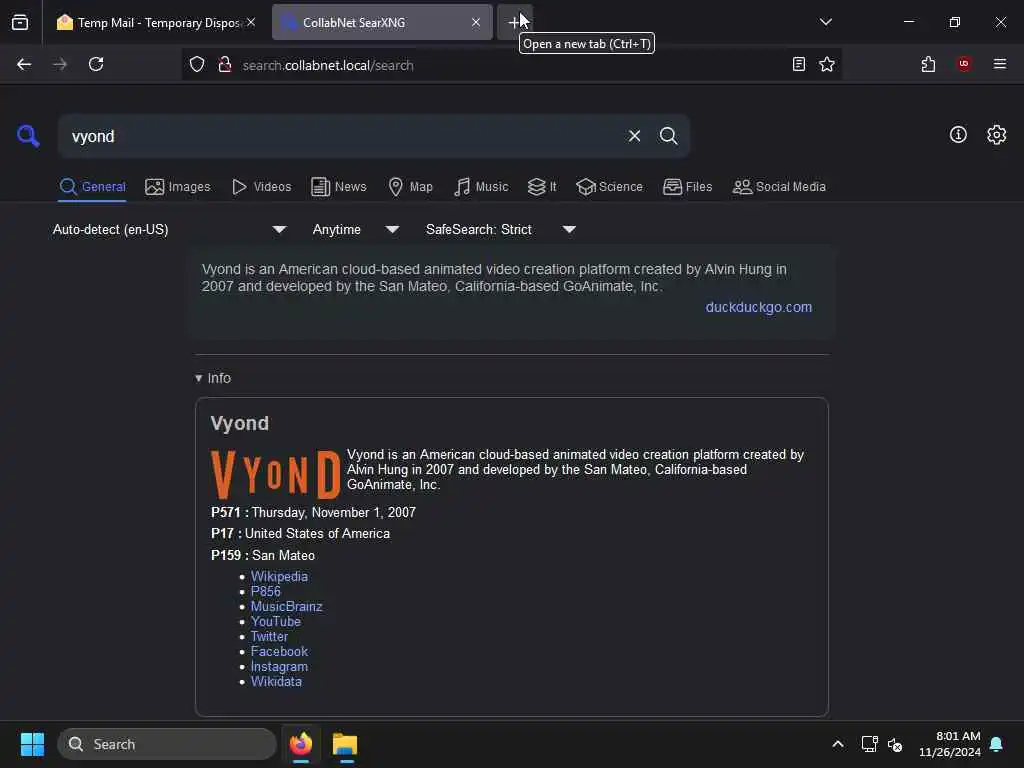Switch to Map category

[x=411, y=187]
